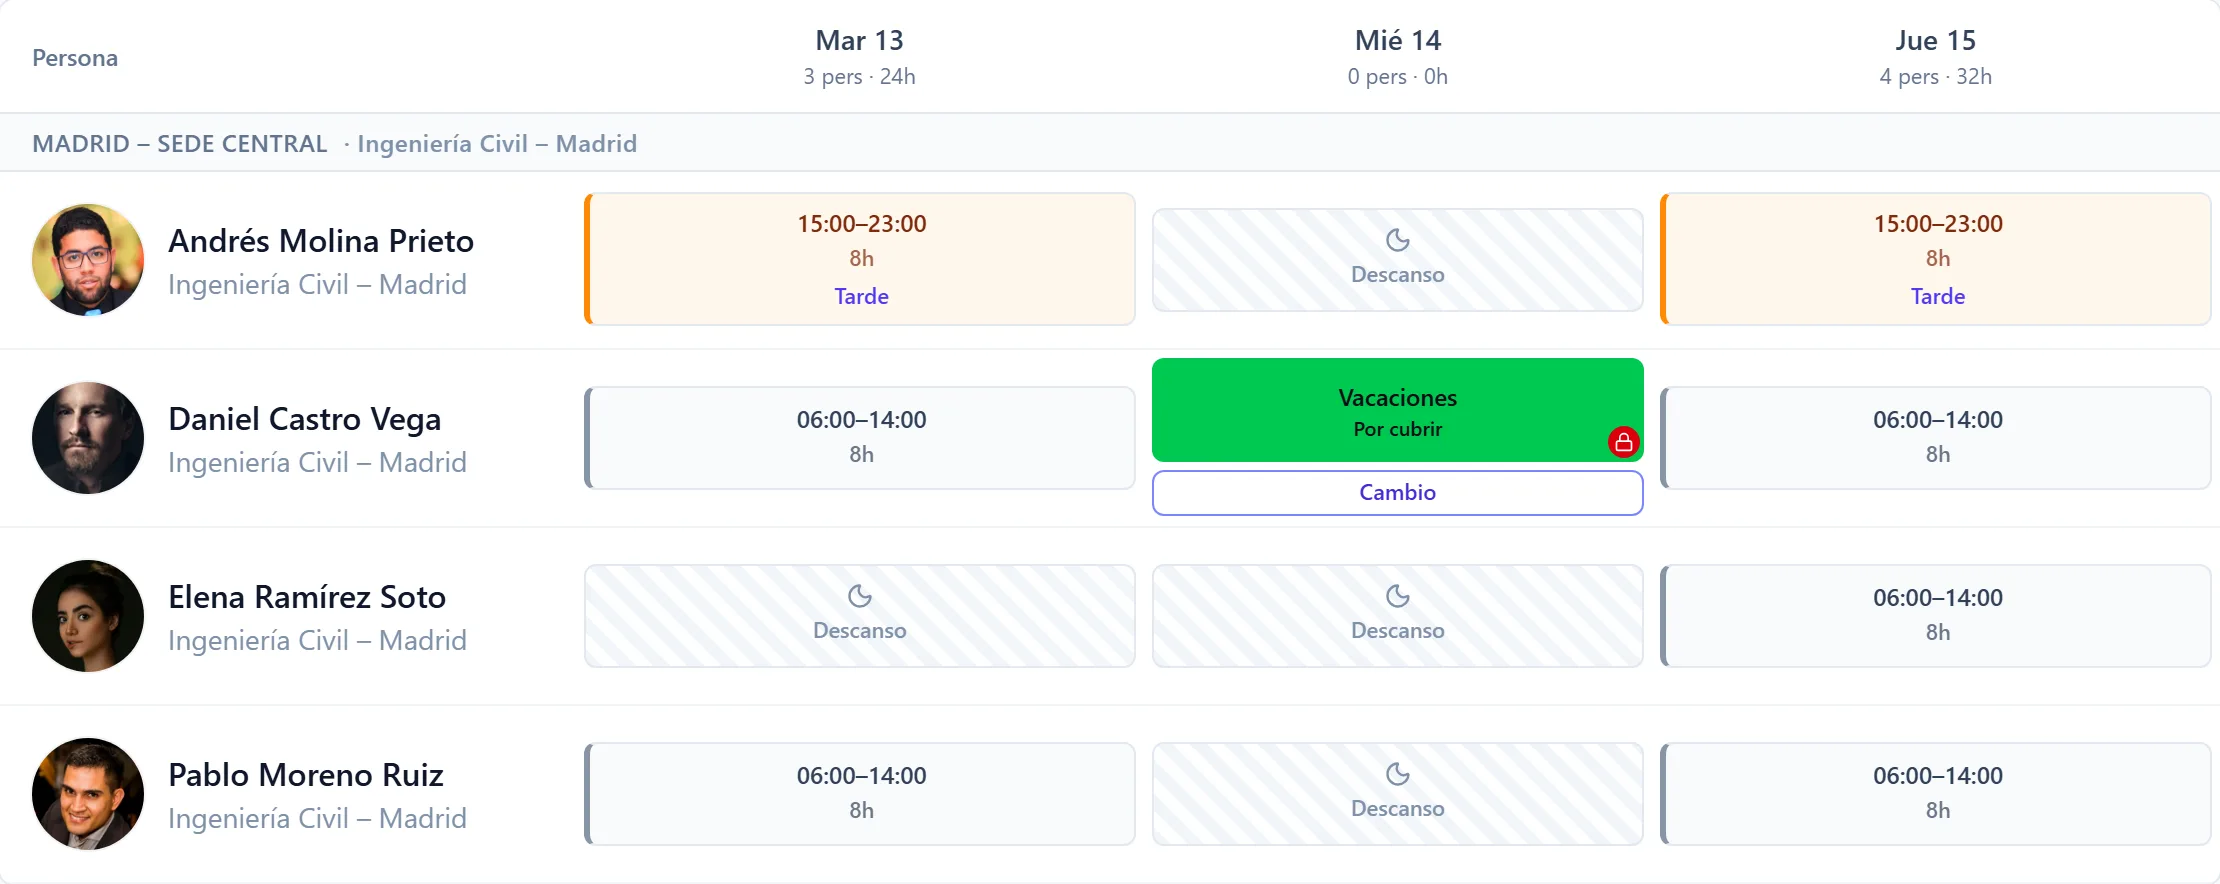Open Andrés's Thursday 15:00–23:00 Tarde shift
This screenshot has width=2220, height=884.
1936,259
